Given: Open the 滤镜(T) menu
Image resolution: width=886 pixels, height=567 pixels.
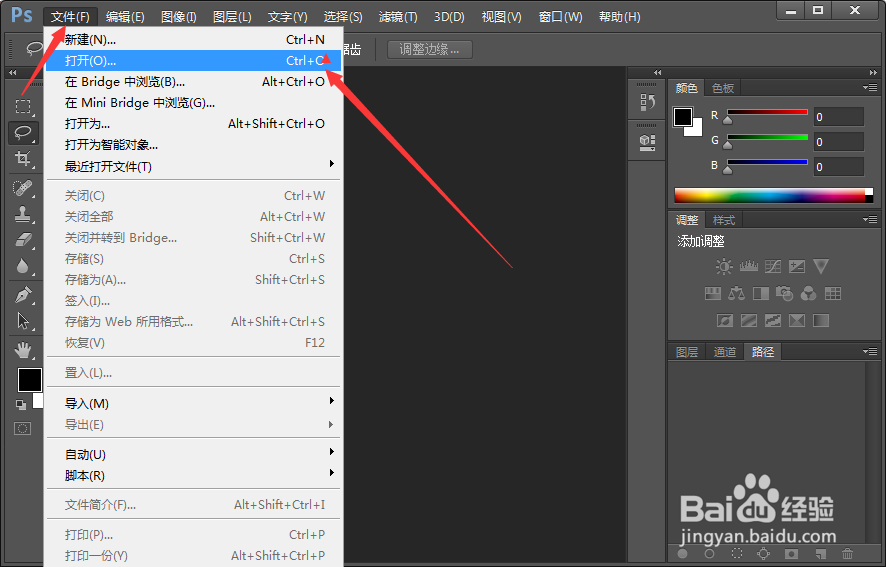Looking at the screenshot, I should pyautogui.click(x=398, y=16).
